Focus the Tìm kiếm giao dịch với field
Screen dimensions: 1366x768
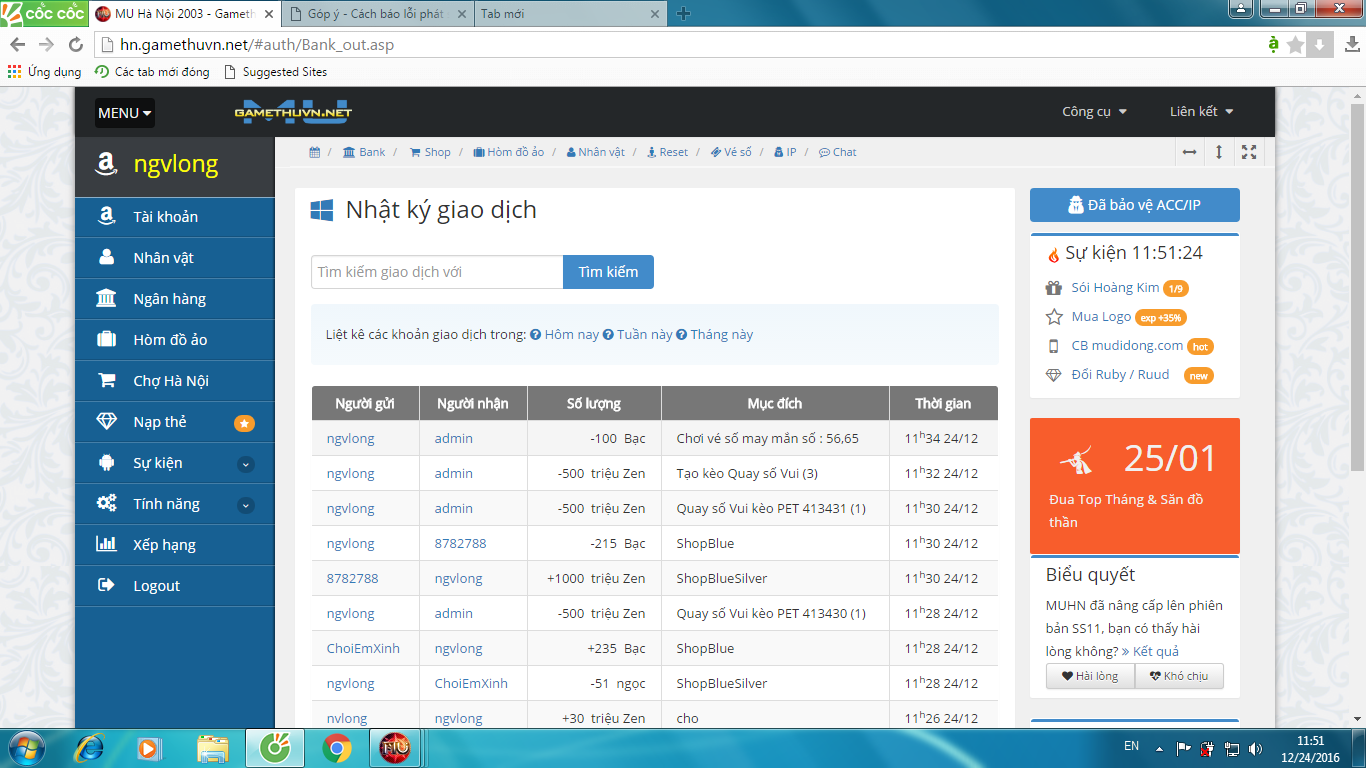437,272
